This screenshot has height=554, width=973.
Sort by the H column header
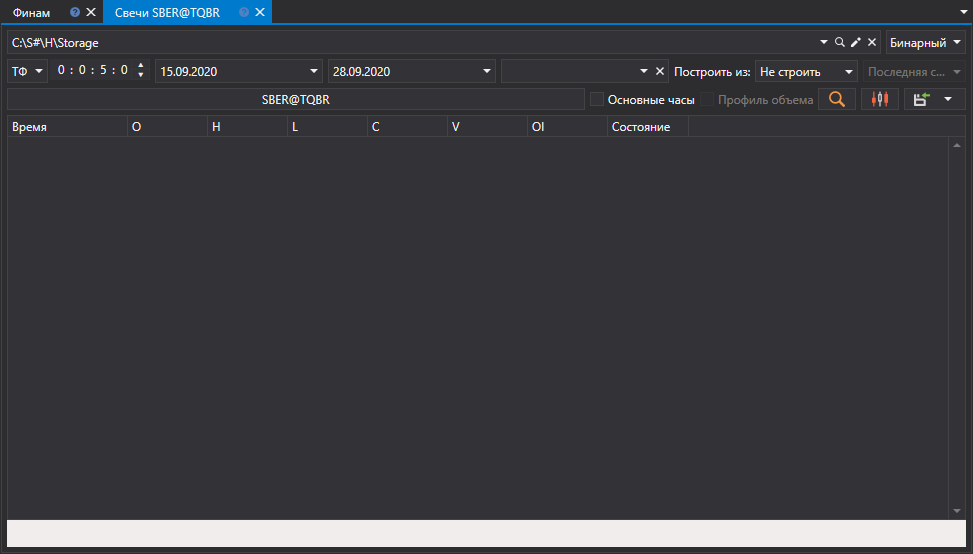coord(248,127)
